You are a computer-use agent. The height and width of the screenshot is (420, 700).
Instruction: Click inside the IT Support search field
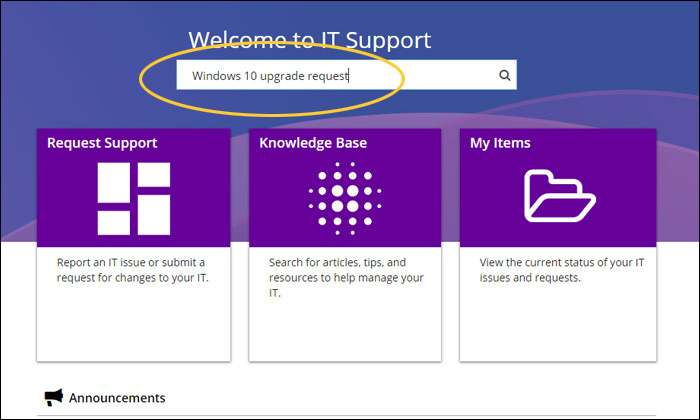tap(346, 75)
